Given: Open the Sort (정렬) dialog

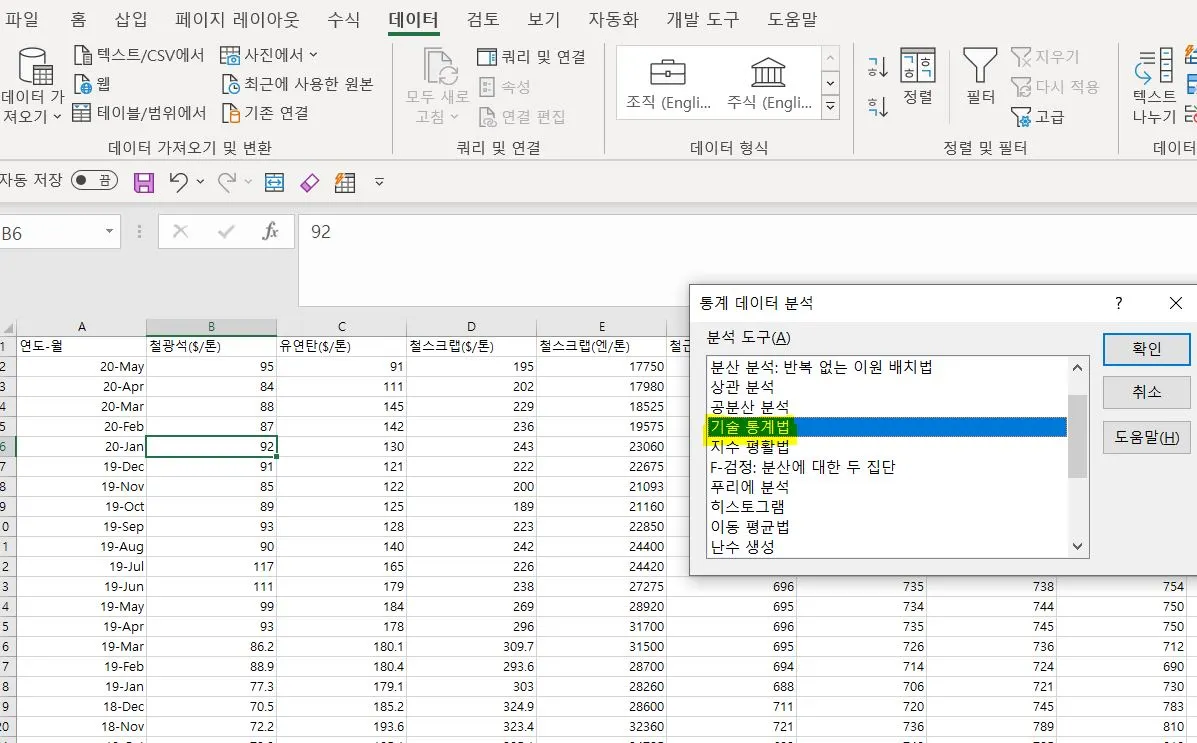Looking at the screenshot, I should 918,76.
